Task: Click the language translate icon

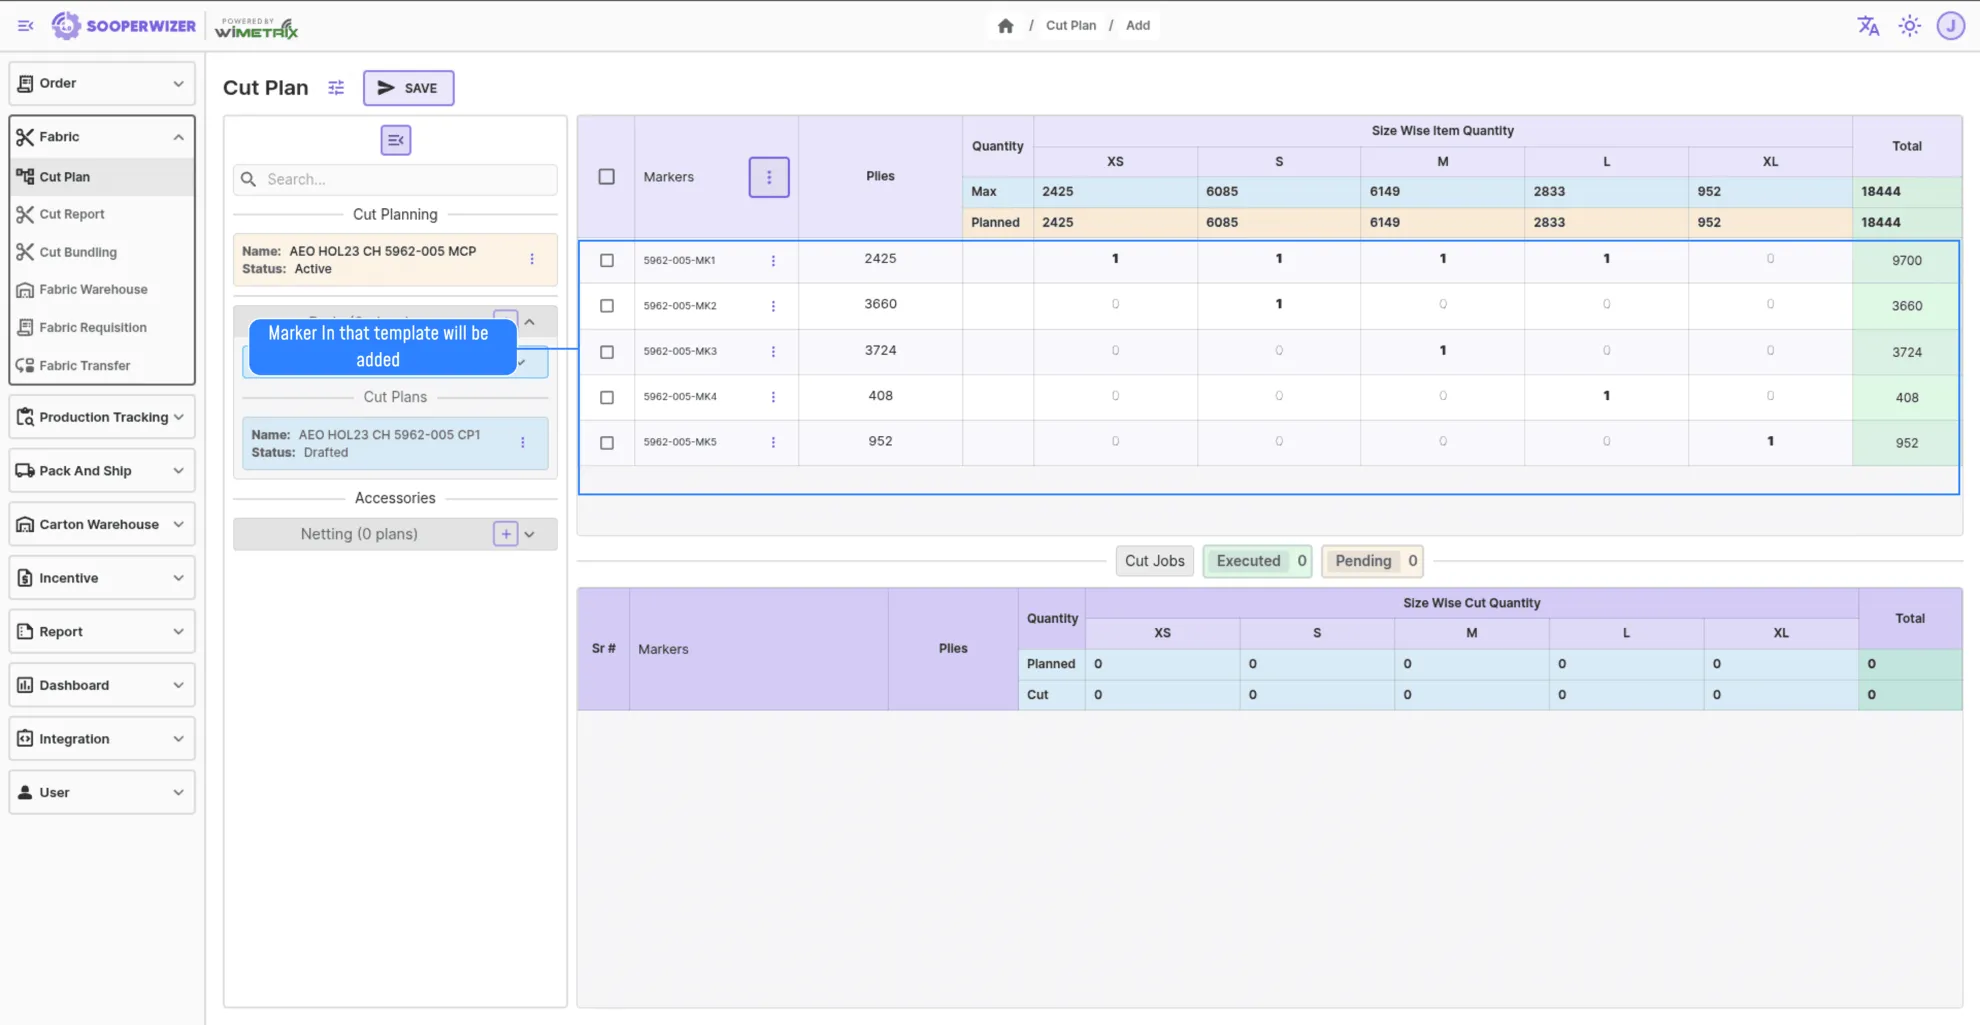Action: (1868, 26)
